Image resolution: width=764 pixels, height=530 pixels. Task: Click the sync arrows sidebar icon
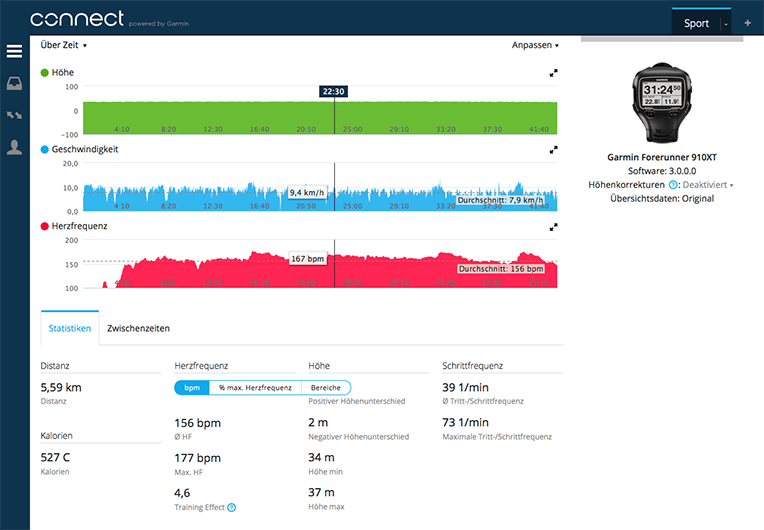(x=14, y=115)
